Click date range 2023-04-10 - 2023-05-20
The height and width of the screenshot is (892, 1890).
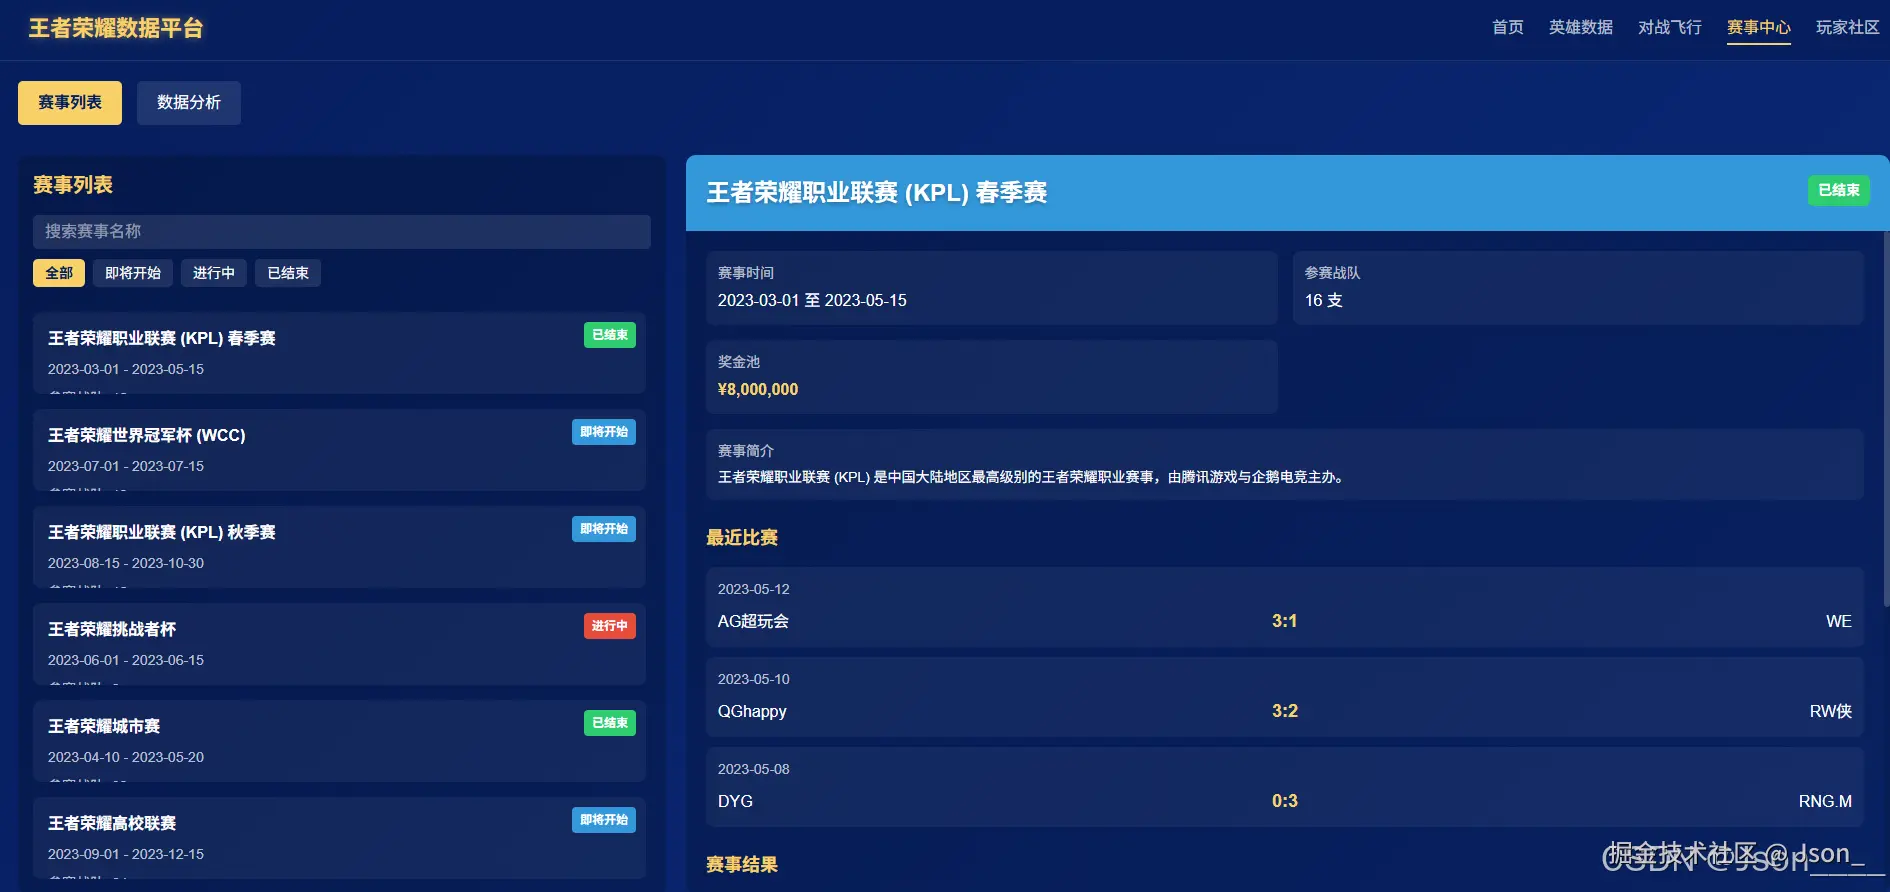126,757
